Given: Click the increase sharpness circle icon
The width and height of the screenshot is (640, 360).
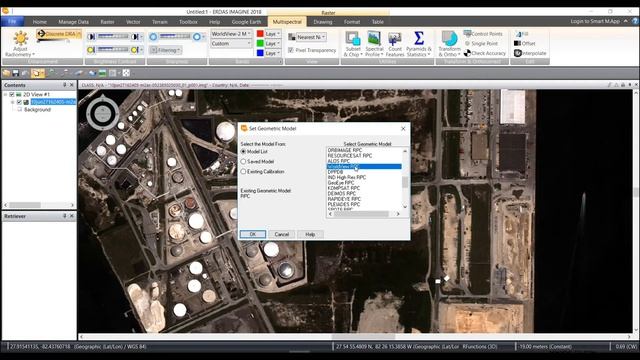Looking at the screenshot, I should (x=197, y=37).
